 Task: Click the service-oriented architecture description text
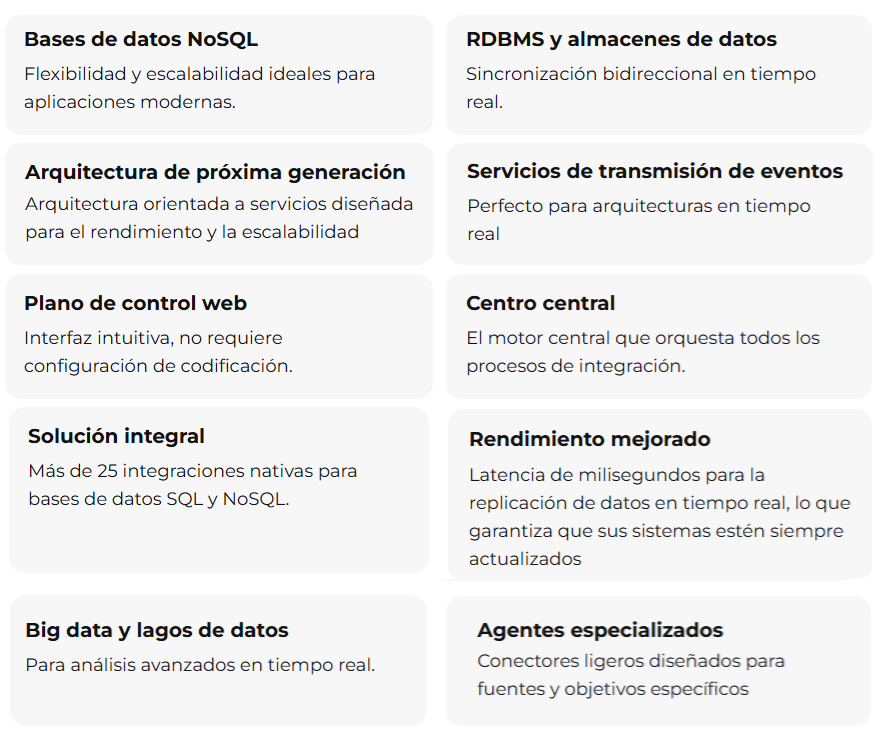point(219,218)
